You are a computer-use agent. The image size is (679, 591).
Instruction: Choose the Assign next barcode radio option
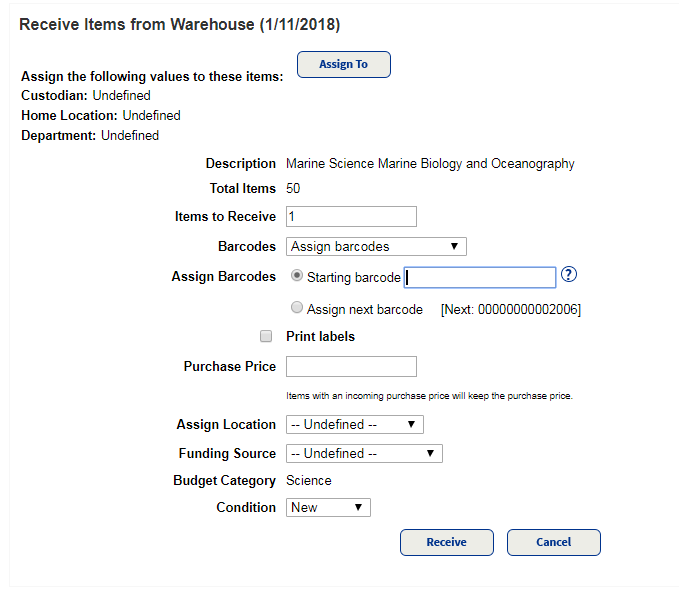(x=297, y=309)
